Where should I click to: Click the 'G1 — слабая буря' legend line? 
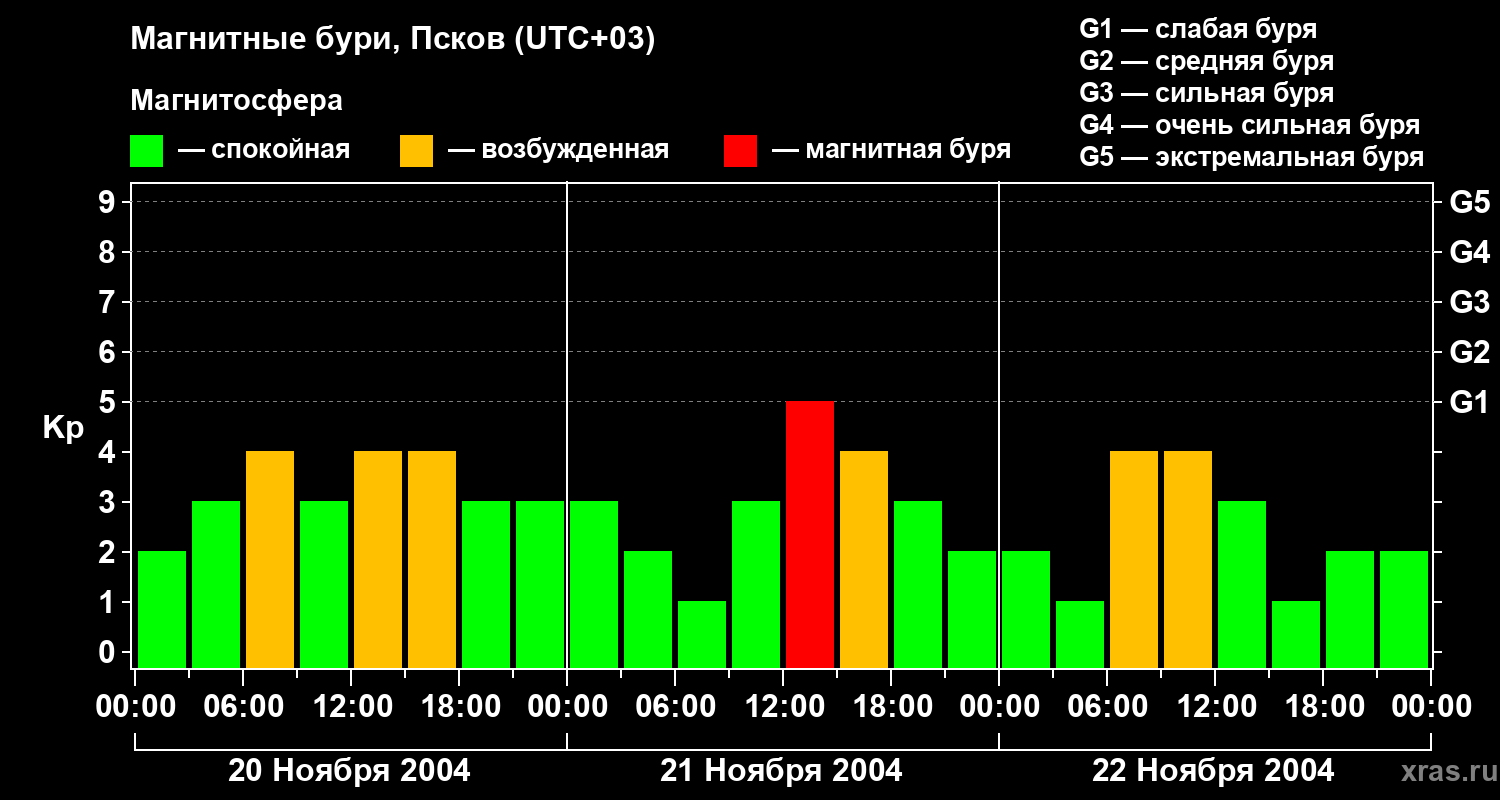click(1198, 28)
